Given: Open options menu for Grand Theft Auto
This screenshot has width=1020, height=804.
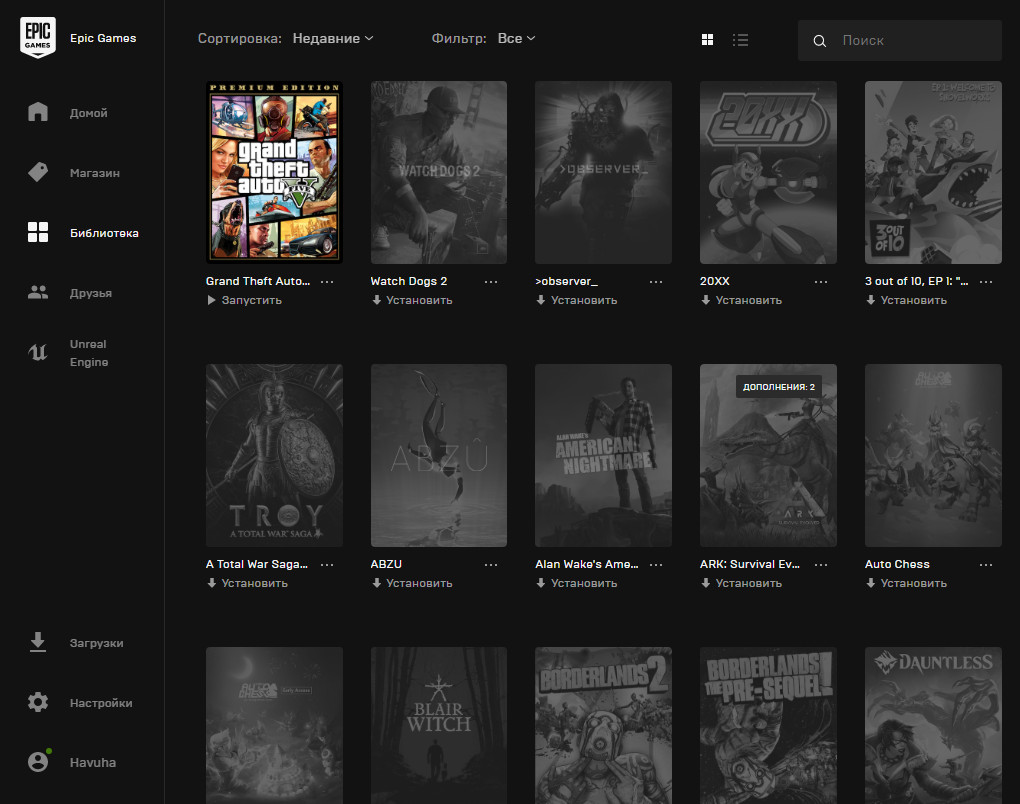Looking at the screenshot, I should pyautogui.click(x=327, y=282).
